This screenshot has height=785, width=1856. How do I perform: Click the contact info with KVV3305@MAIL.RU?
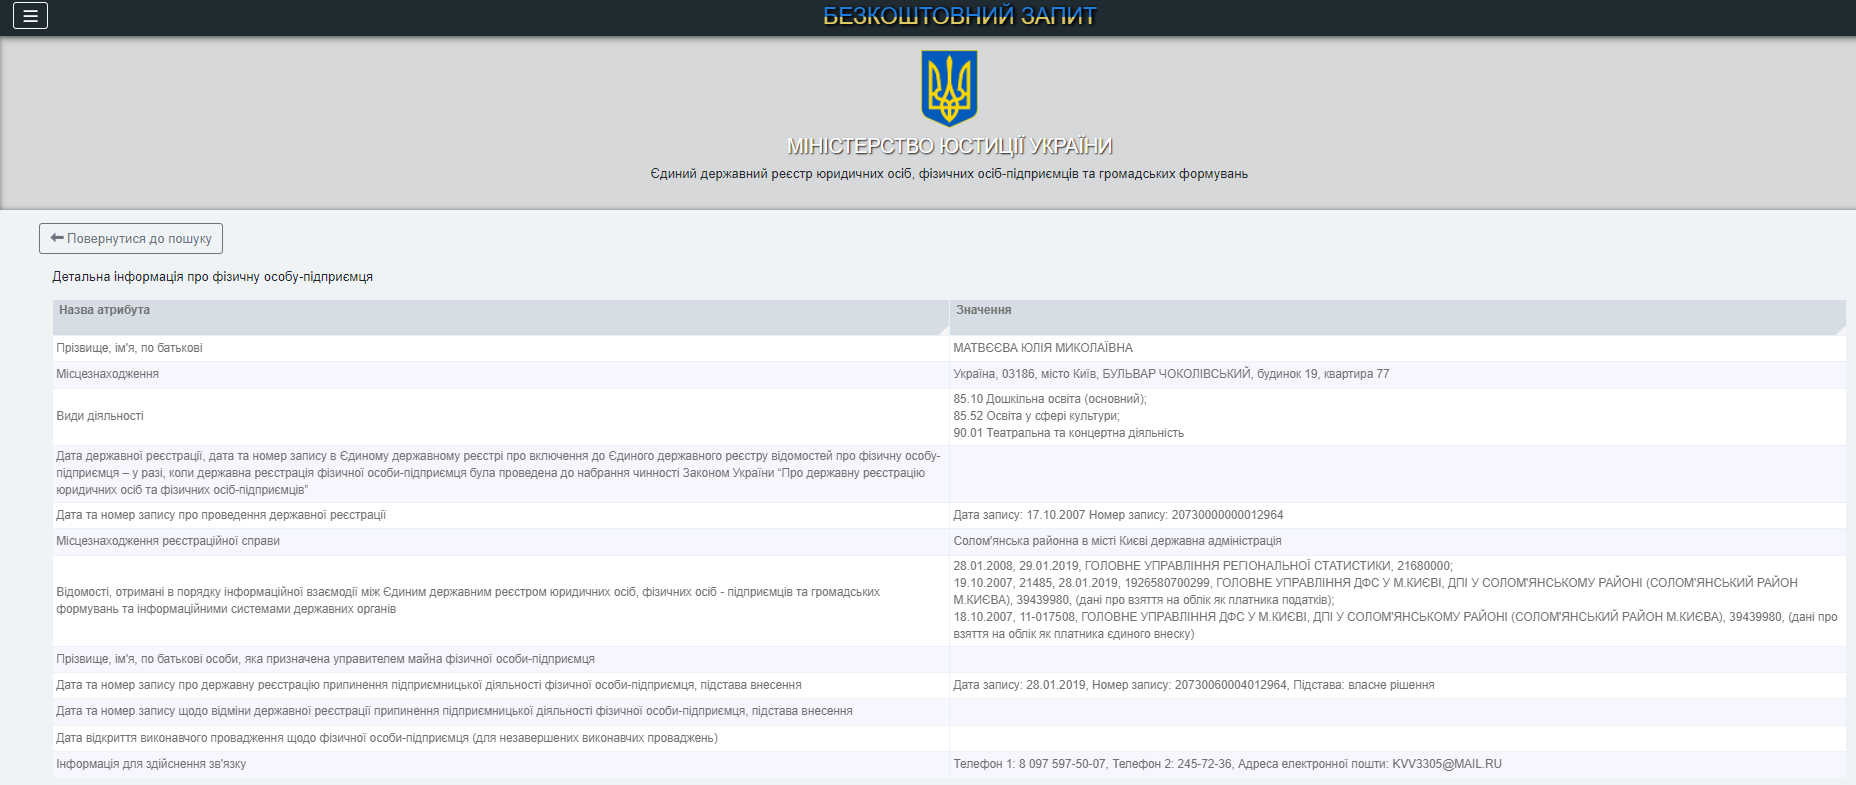[1226, 764]
